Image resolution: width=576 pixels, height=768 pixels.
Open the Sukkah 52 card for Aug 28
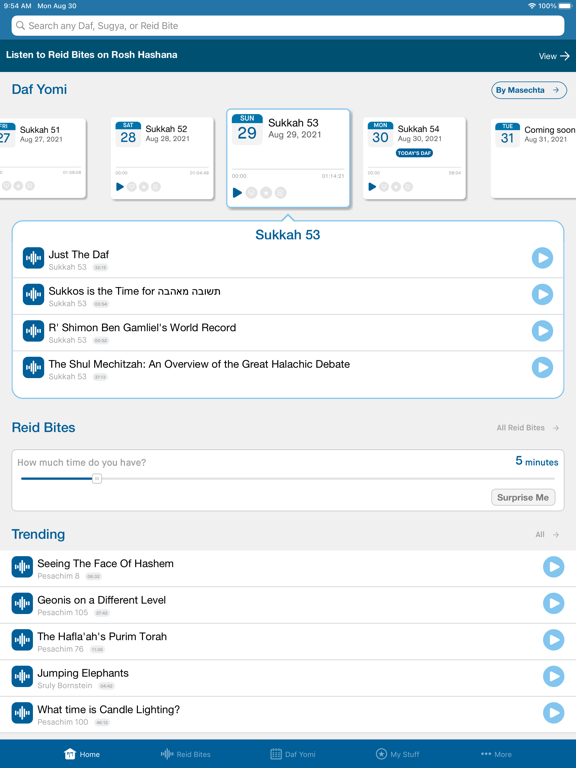(x=162, y=158)
